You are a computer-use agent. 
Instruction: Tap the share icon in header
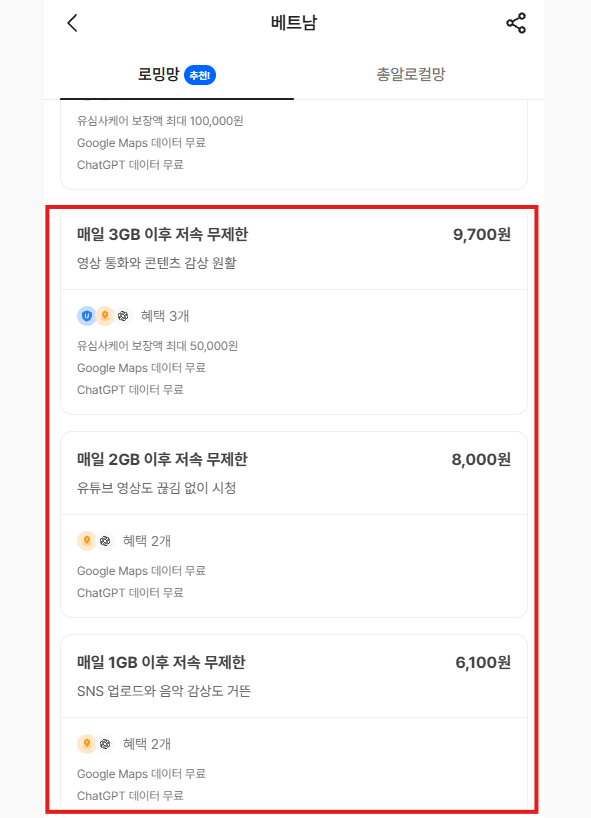pyautogui.click(x=516, y=23)
